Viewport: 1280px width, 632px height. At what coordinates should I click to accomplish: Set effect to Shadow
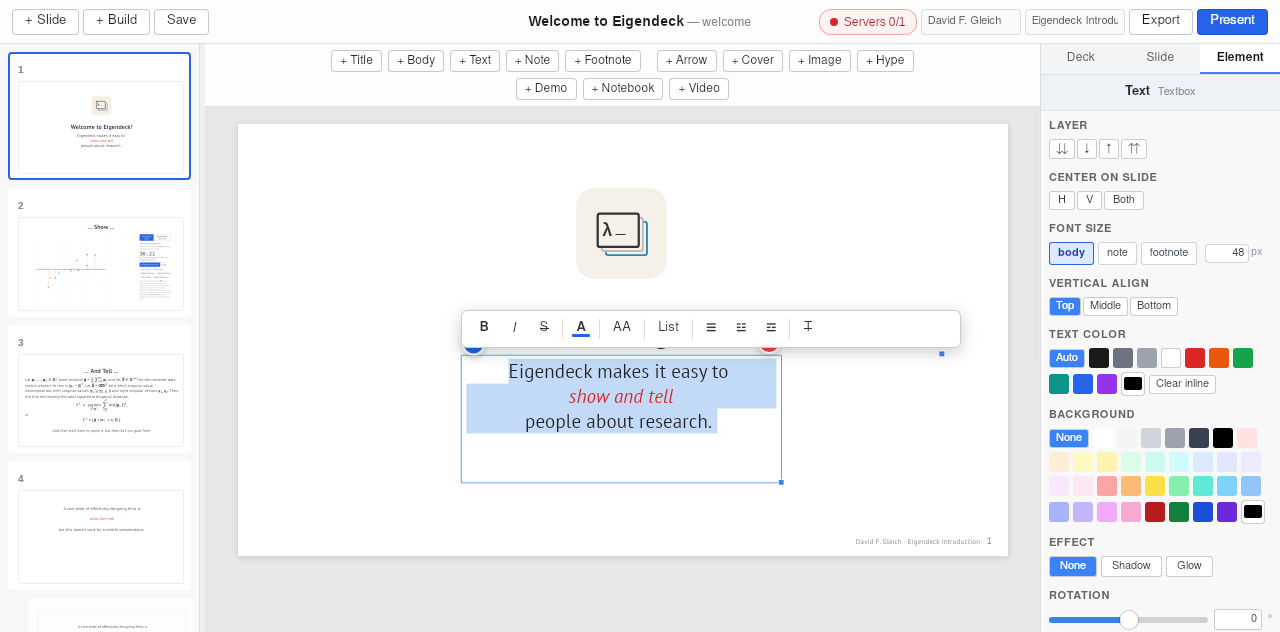click(1131, 566)
